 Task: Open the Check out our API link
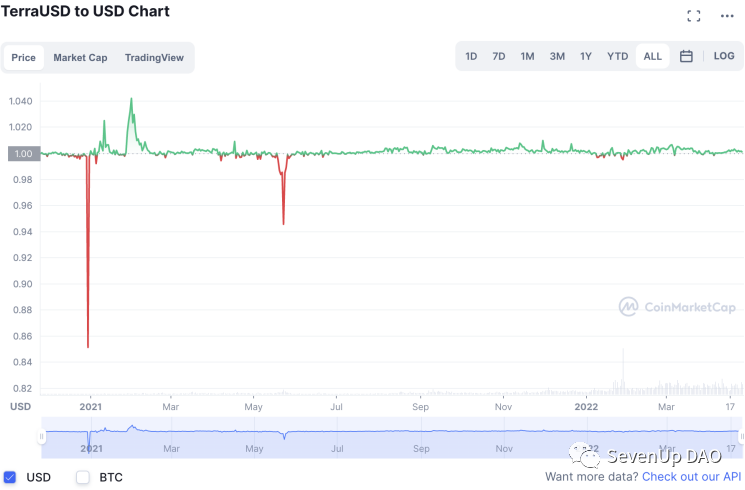coord(691,477)
